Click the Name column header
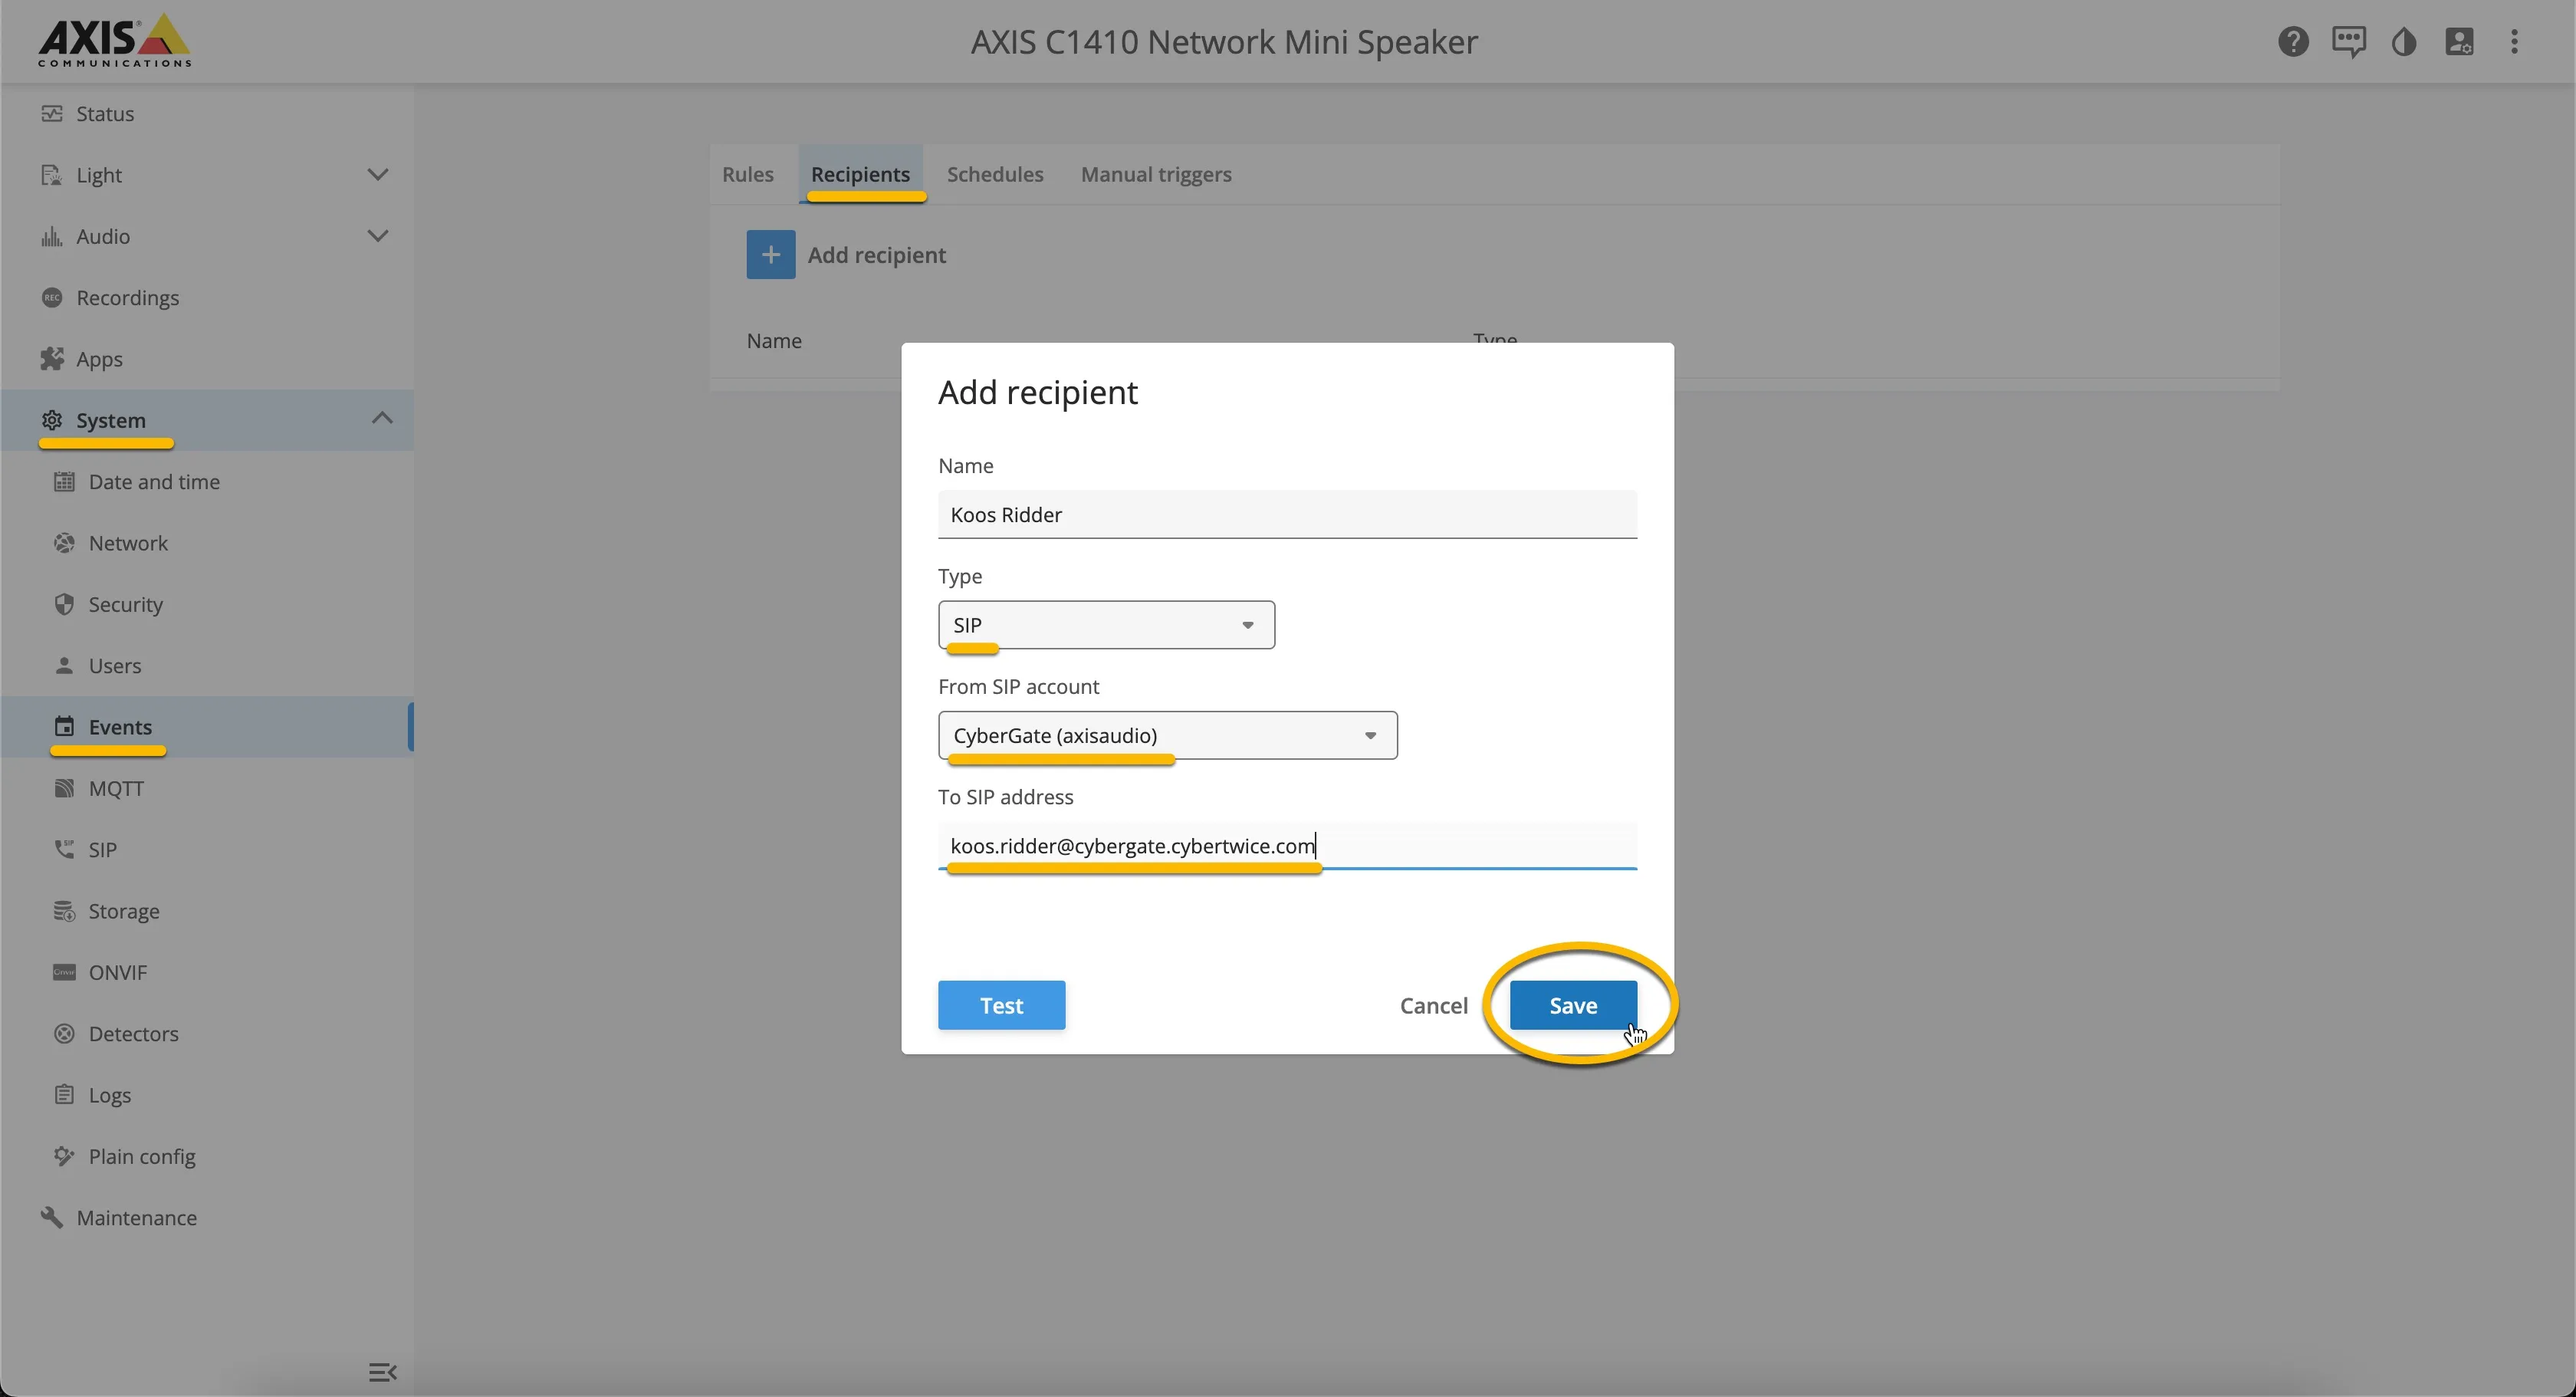This screenshot has height=1397, width=2576. pyautogui.click(x=774, y=341)
